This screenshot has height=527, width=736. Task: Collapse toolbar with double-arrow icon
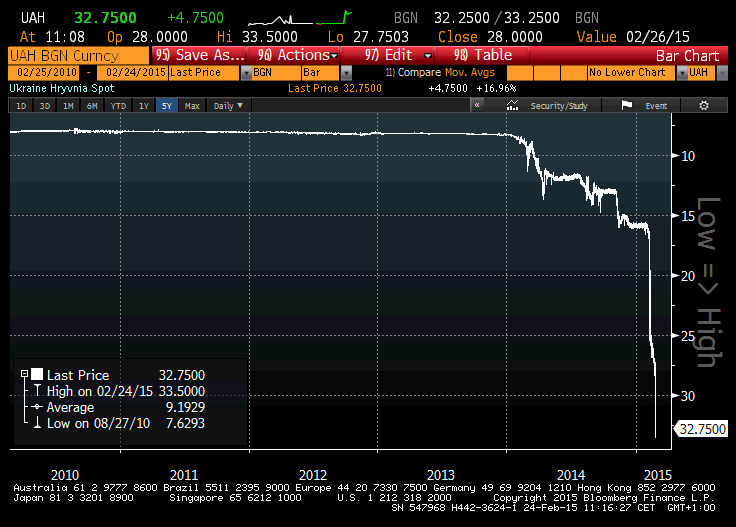[x=477, y=105]
